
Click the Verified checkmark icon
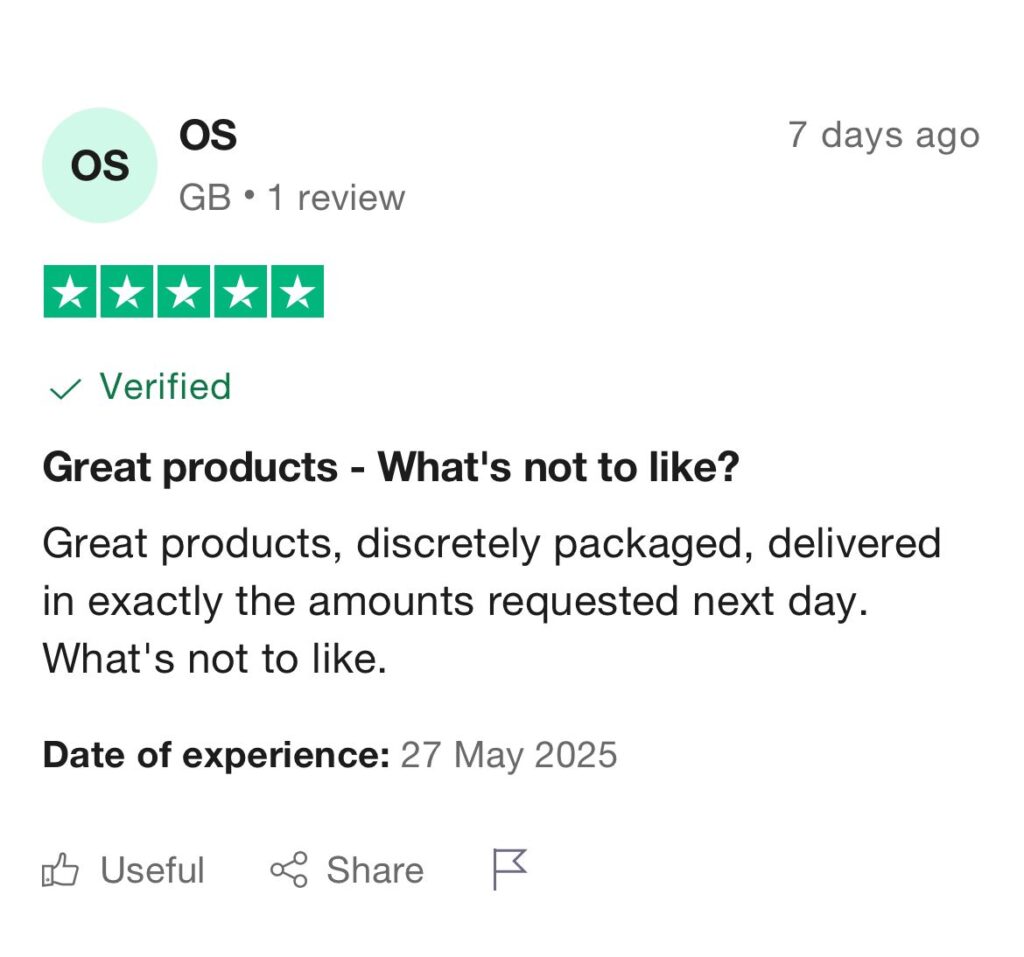pyautogui.click(x=65, y=389)
